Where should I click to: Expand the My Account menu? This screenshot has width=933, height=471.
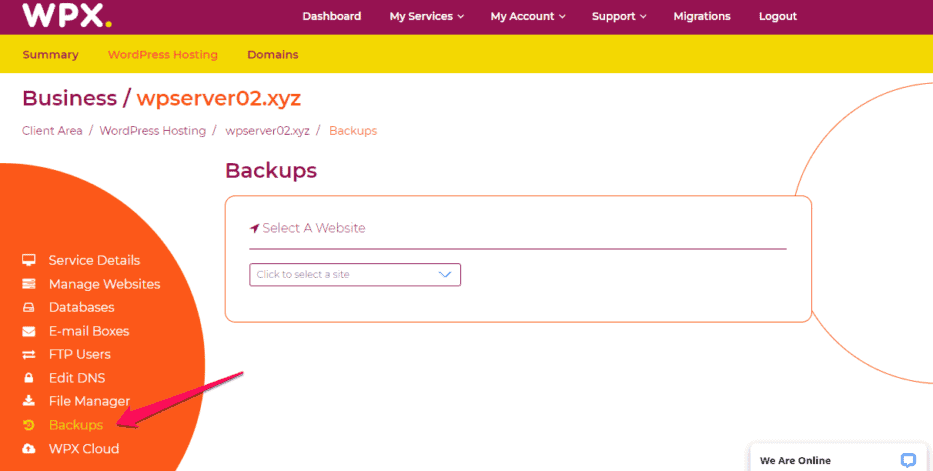pos(528,17)
